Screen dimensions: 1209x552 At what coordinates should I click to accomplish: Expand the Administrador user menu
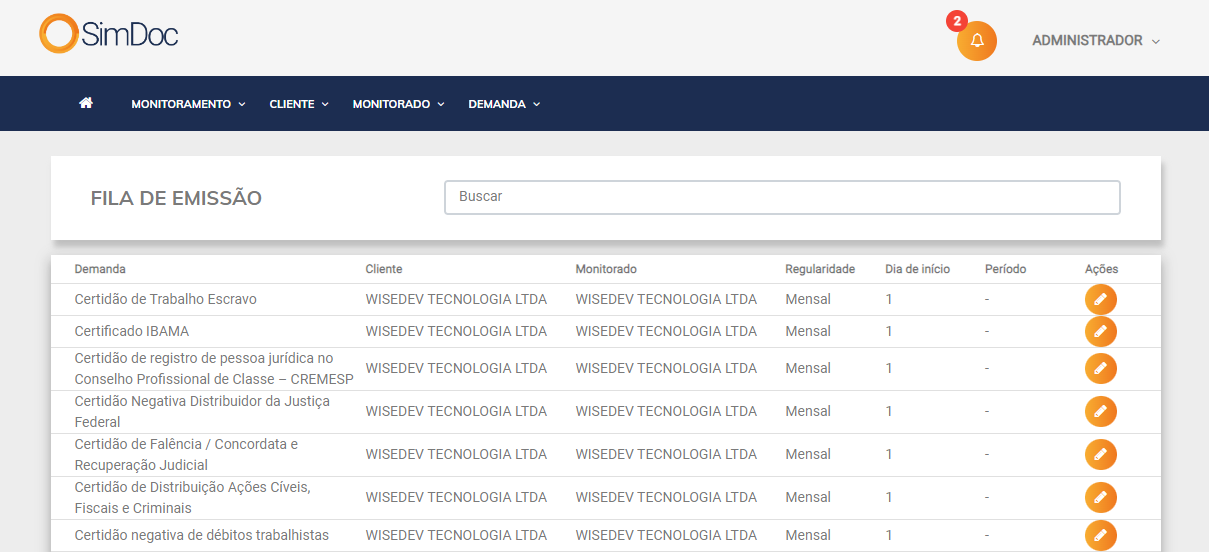click(1095, 41)
